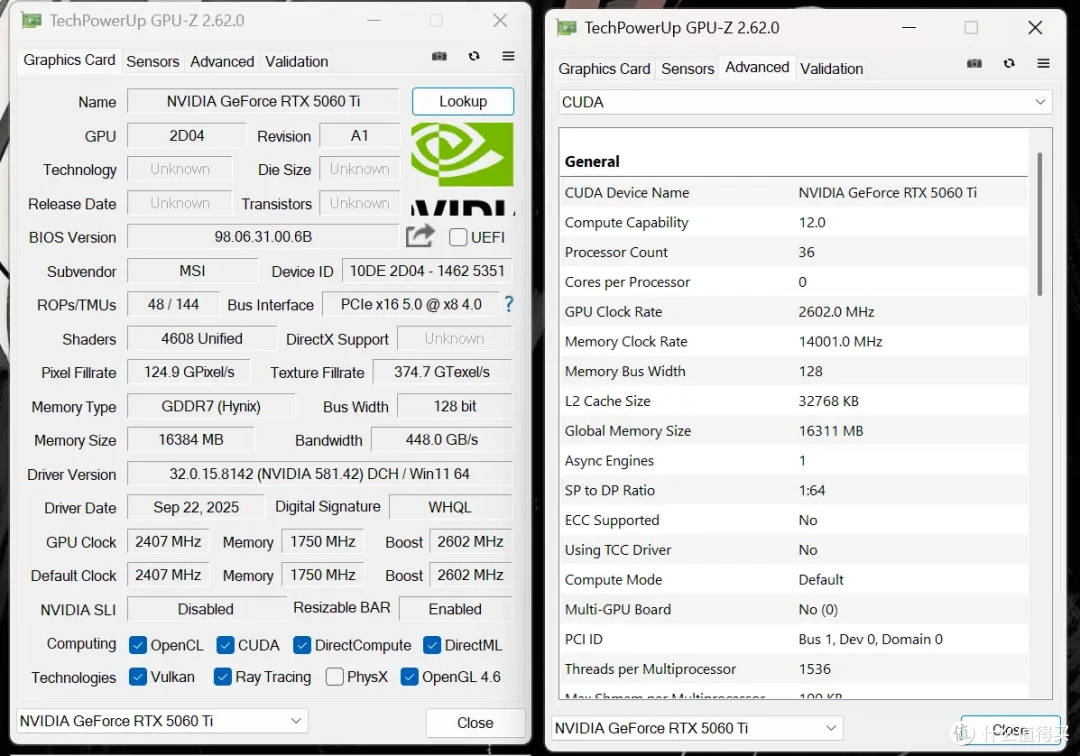Image resolution: width=1080 pixels, height=756 pixels.
Task: Click Bus Interface value PCIe x16 5.0
Action: click(x=411, y=304)
